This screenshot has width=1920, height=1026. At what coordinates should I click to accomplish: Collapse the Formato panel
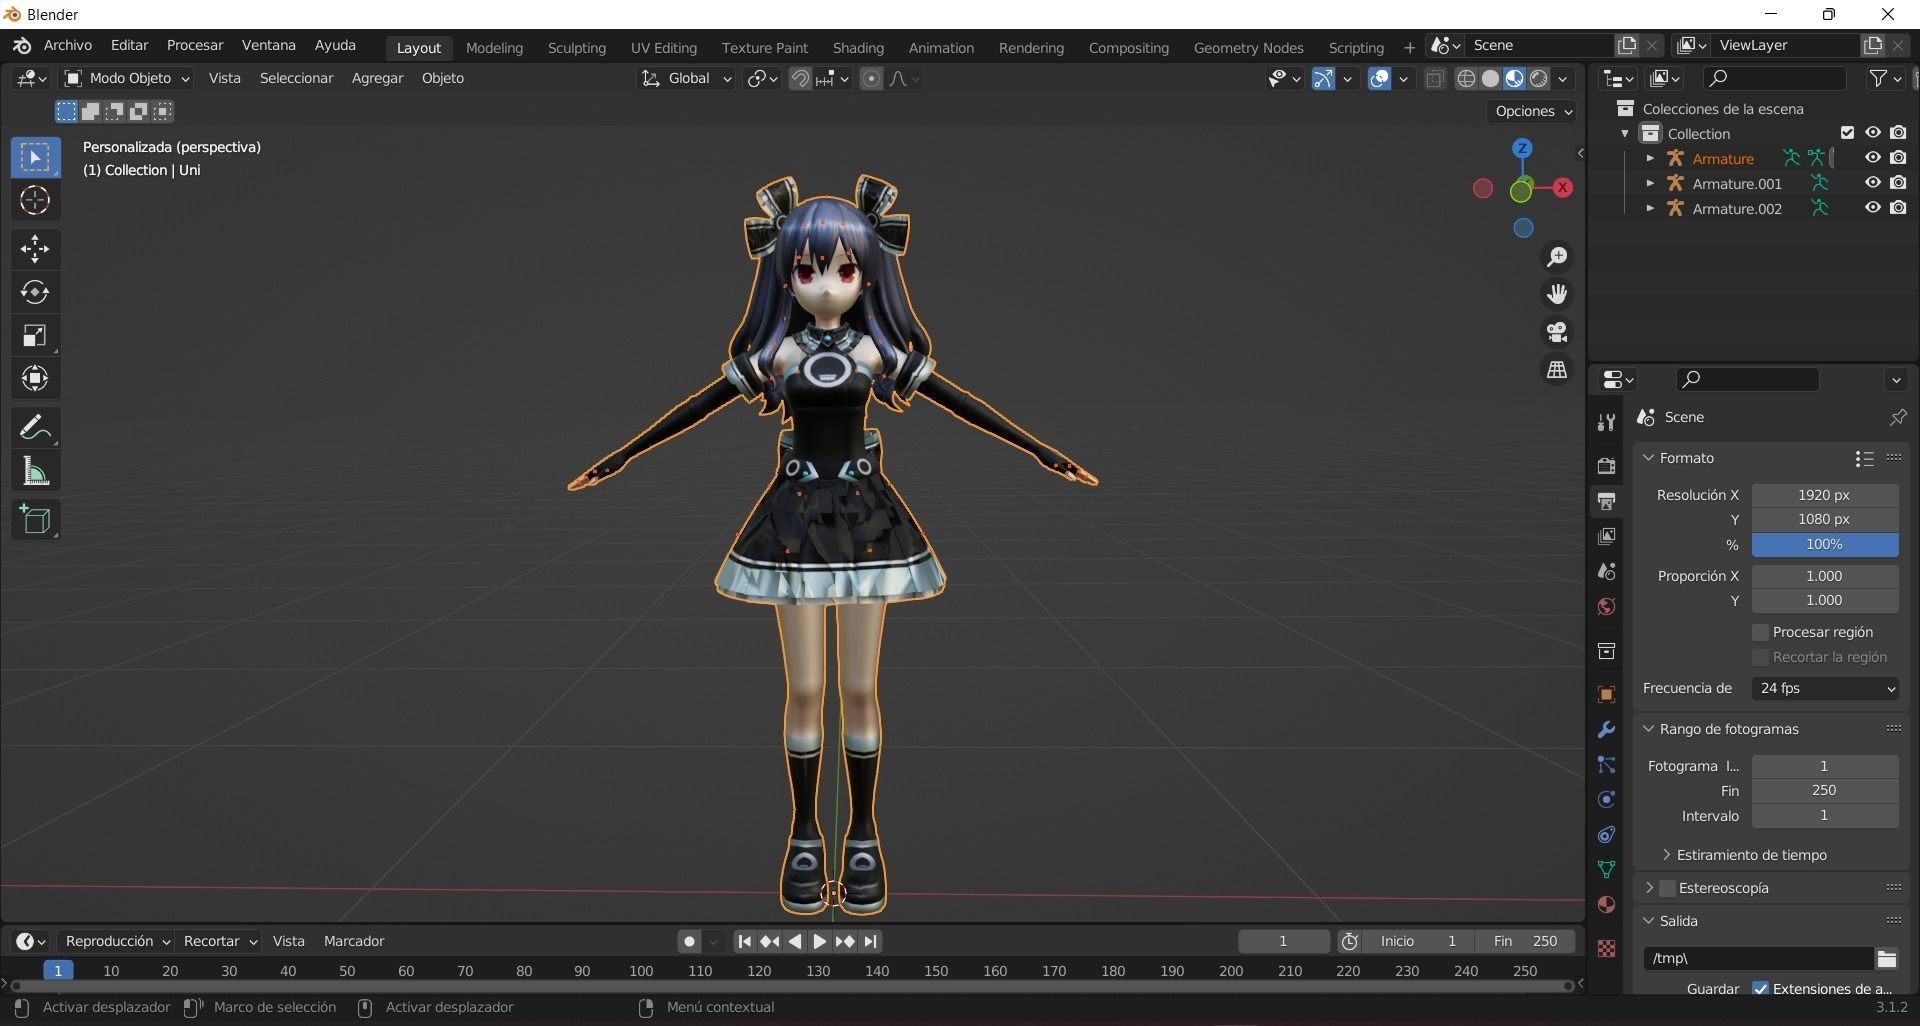(x=1648, y=458)
